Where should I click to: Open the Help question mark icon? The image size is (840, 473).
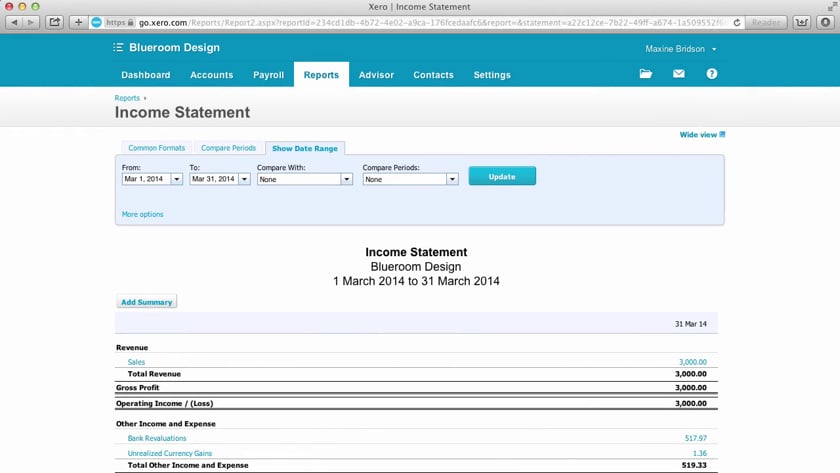(711, 74)
